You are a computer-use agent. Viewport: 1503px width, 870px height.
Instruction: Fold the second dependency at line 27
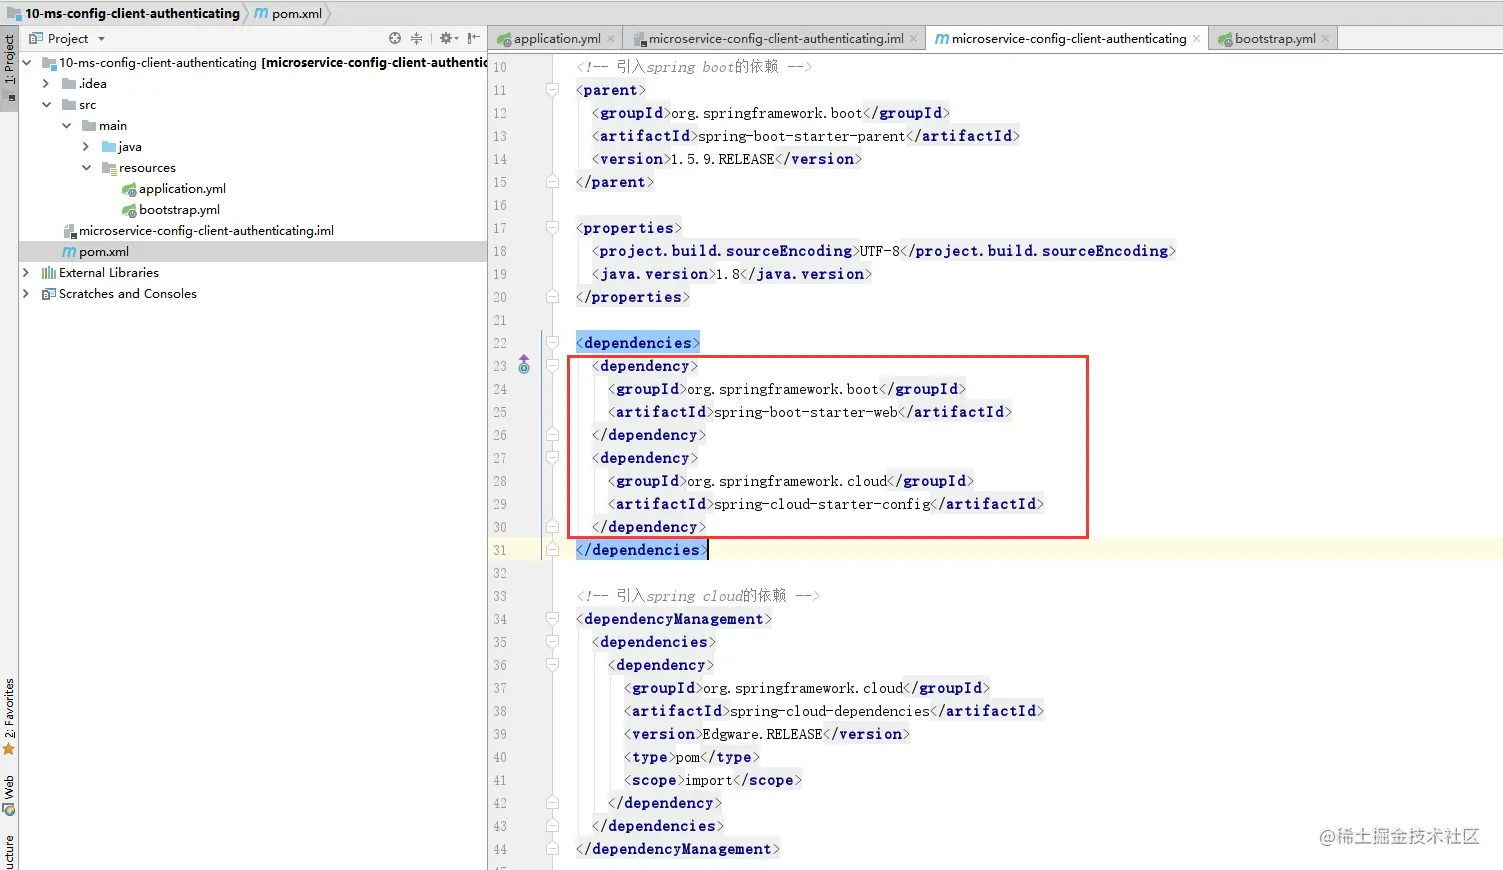click(x=552, y=458)
